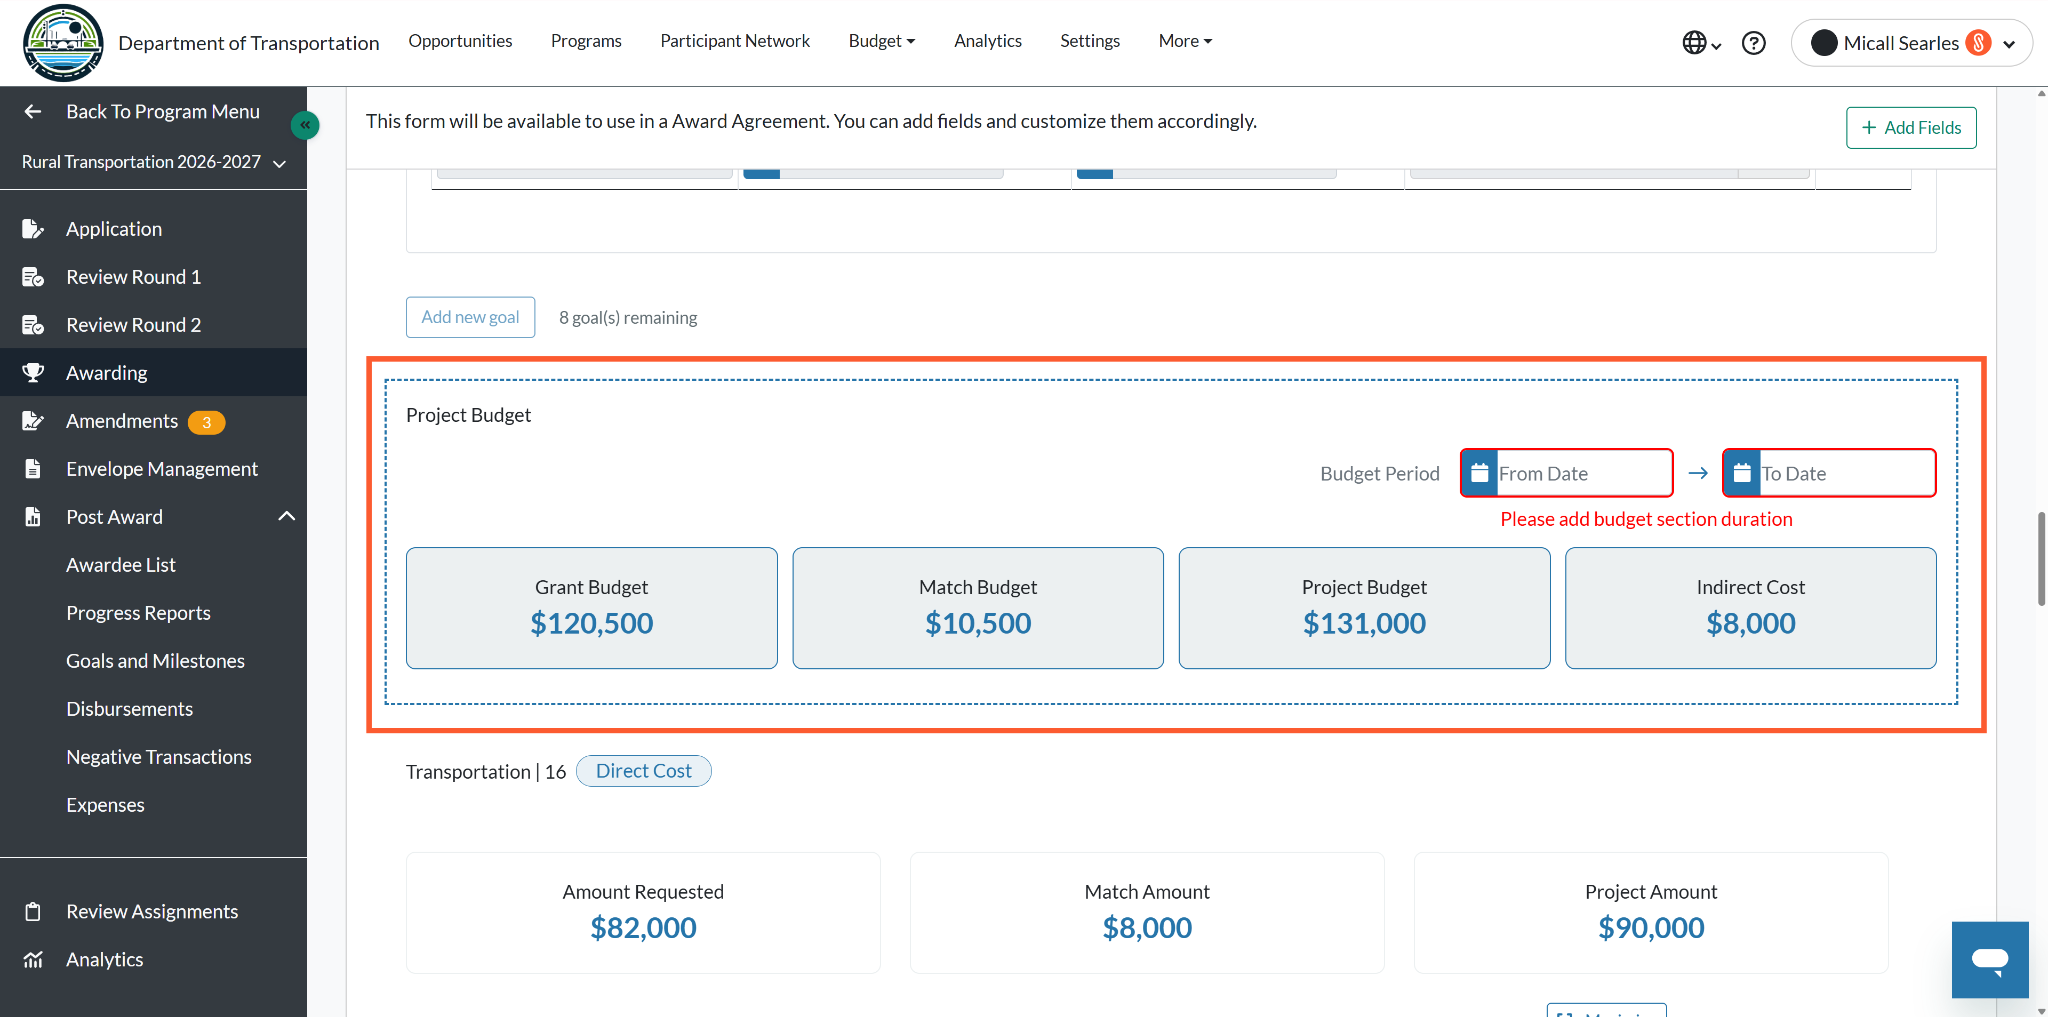Click the To Date calendar icon
Screen dimensions: 2048x1017
point(1742,473)
